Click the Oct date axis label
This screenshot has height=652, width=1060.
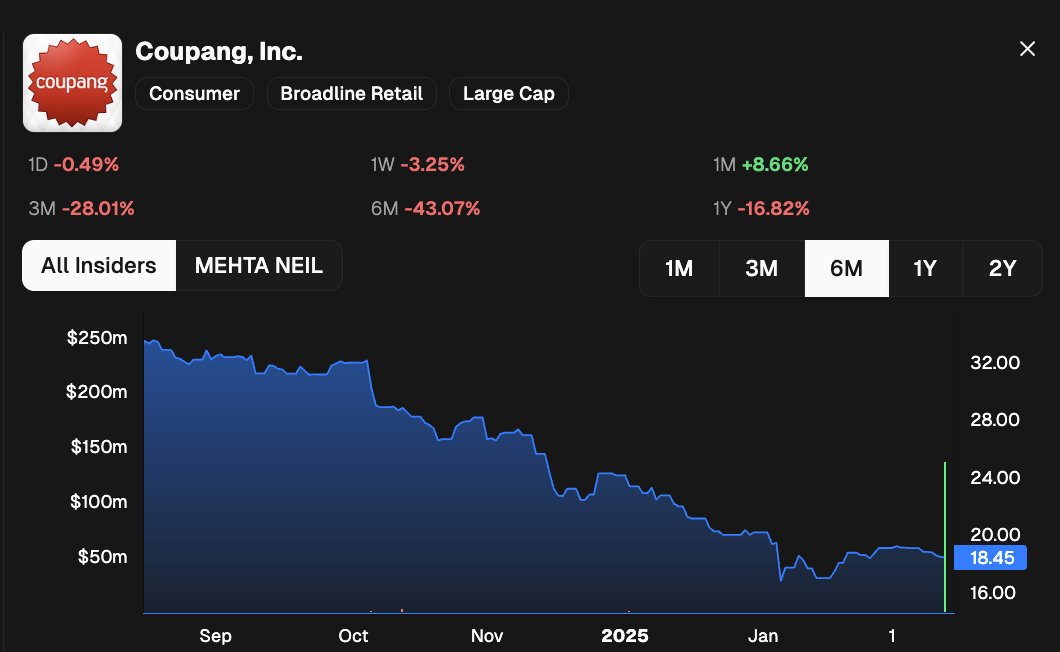(353, 636)
